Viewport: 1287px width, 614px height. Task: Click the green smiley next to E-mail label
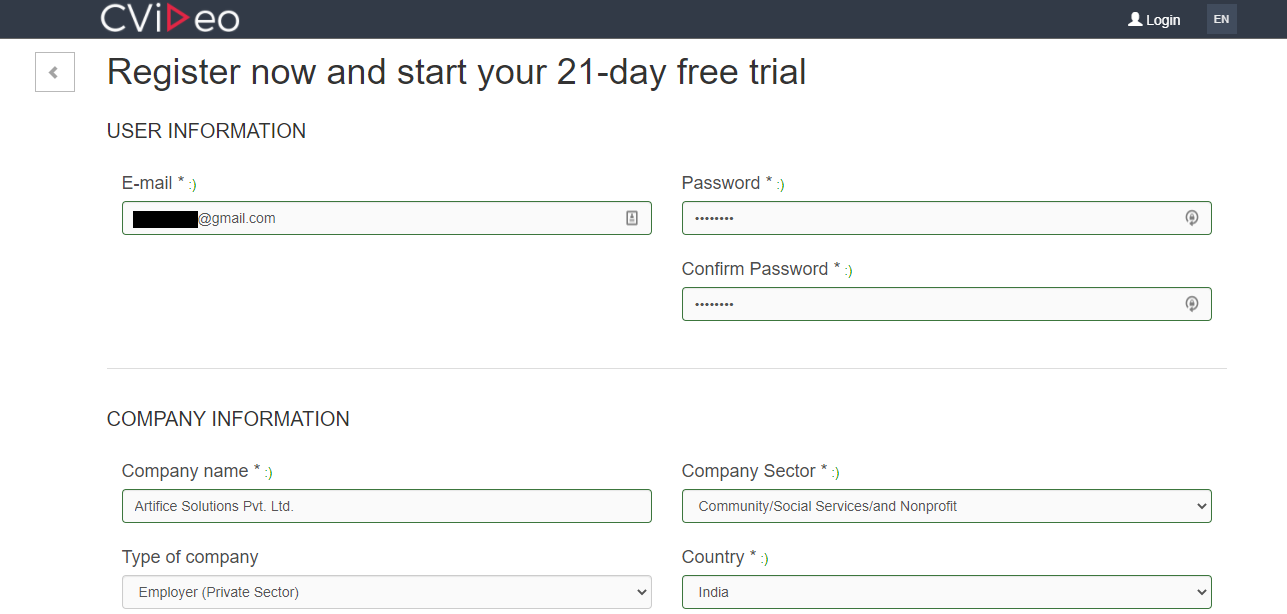(x=193, y=185)
